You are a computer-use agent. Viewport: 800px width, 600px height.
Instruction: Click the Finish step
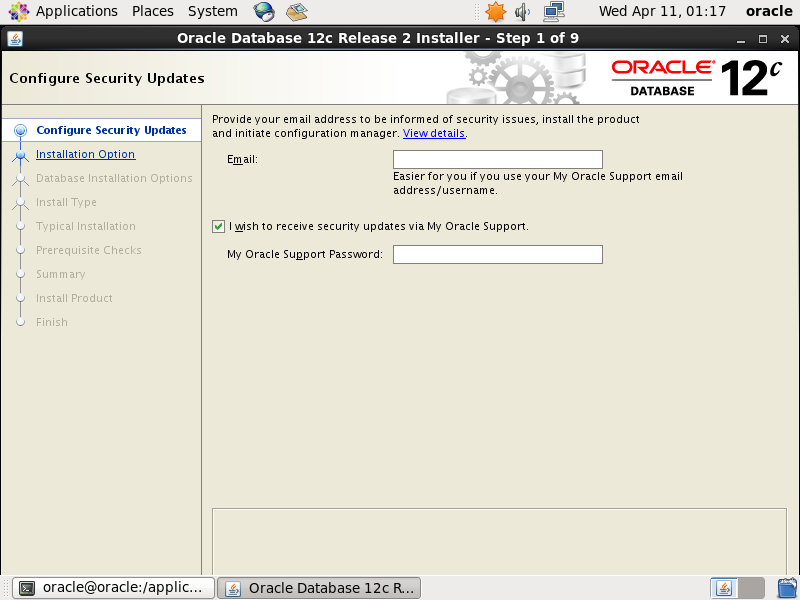point(52,322)
